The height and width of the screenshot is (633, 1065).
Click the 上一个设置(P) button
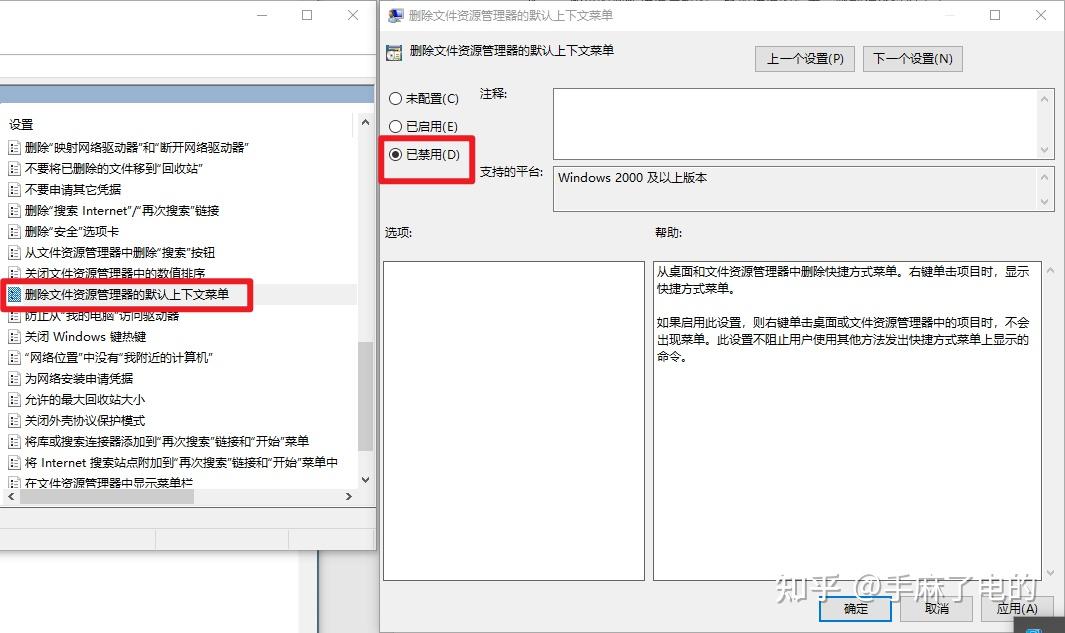click(804, 58)
